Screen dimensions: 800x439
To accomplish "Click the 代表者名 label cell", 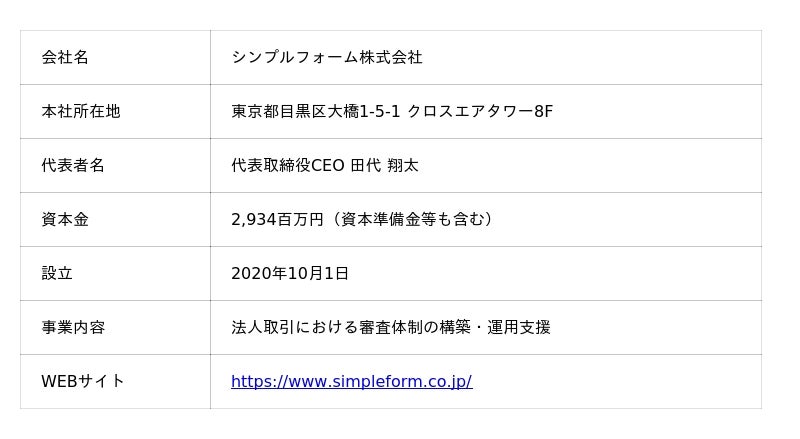I will [73, 165].
